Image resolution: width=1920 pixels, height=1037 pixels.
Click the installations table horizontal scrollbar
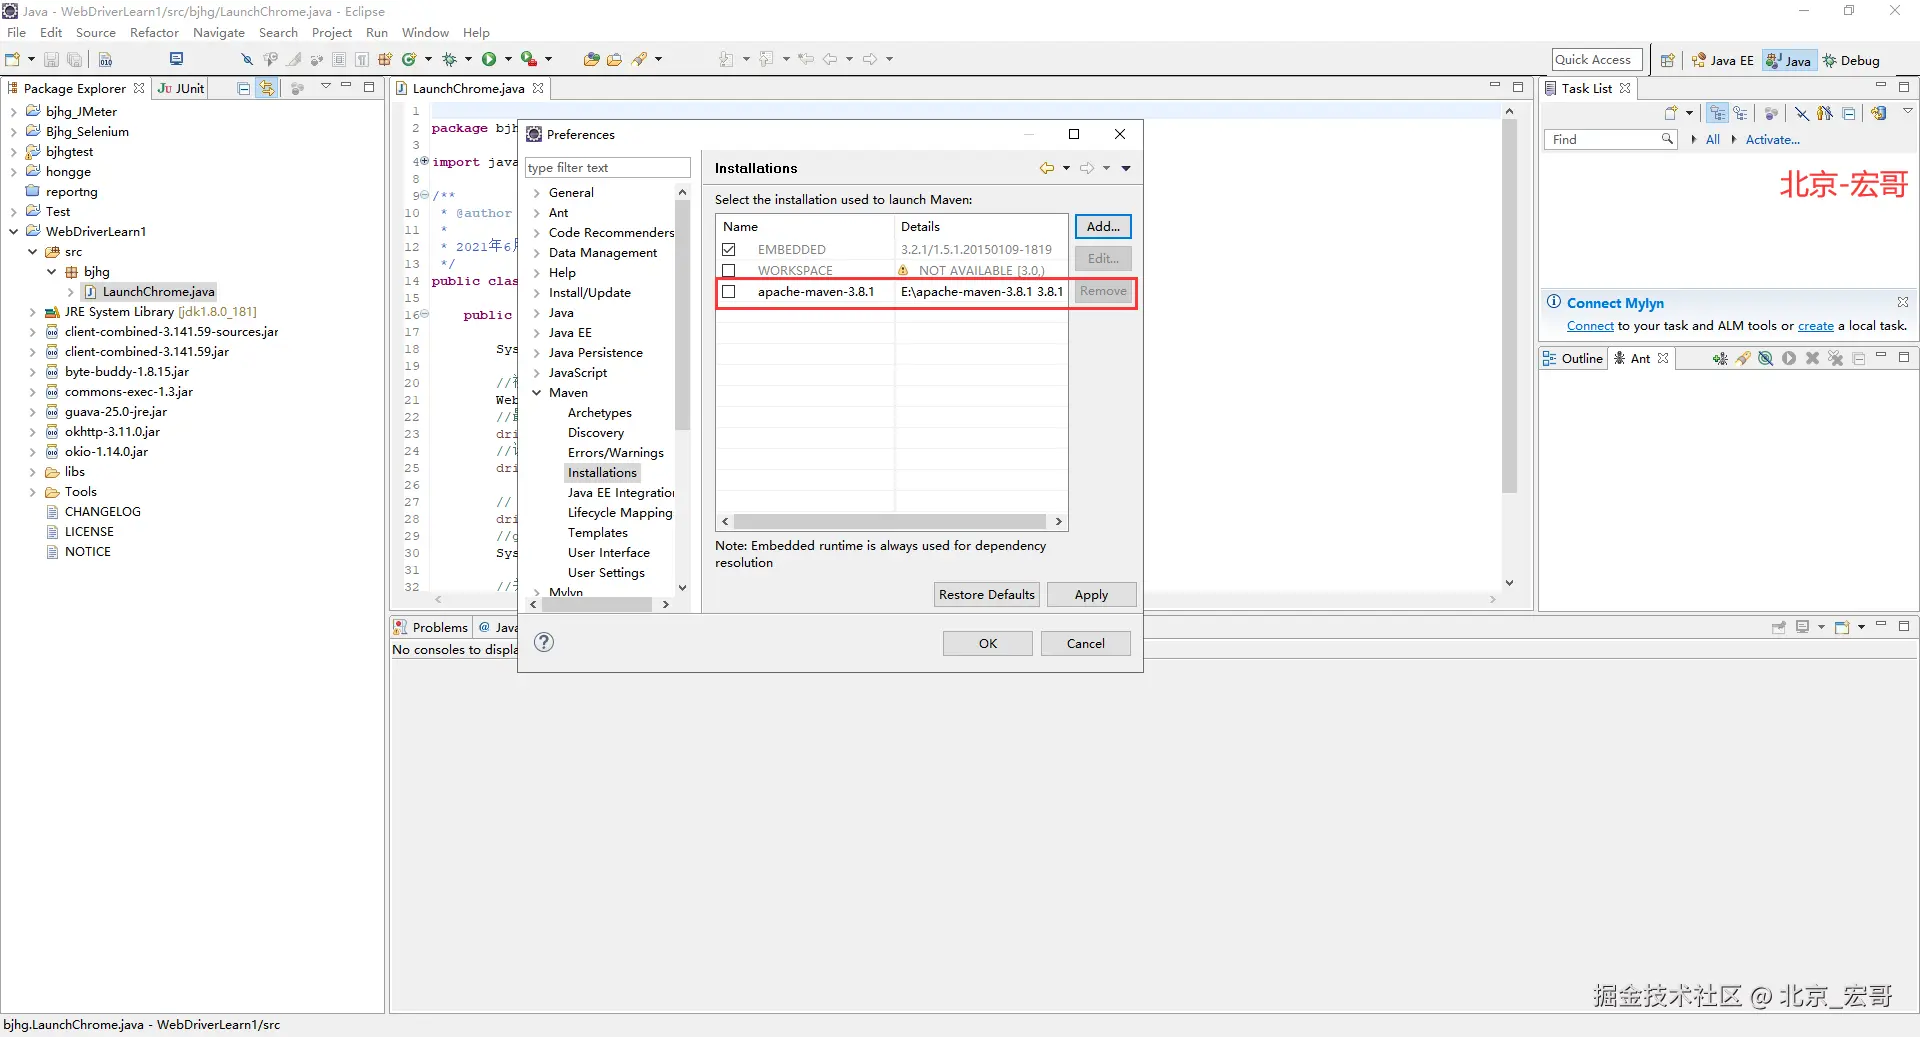pos(890,522)
